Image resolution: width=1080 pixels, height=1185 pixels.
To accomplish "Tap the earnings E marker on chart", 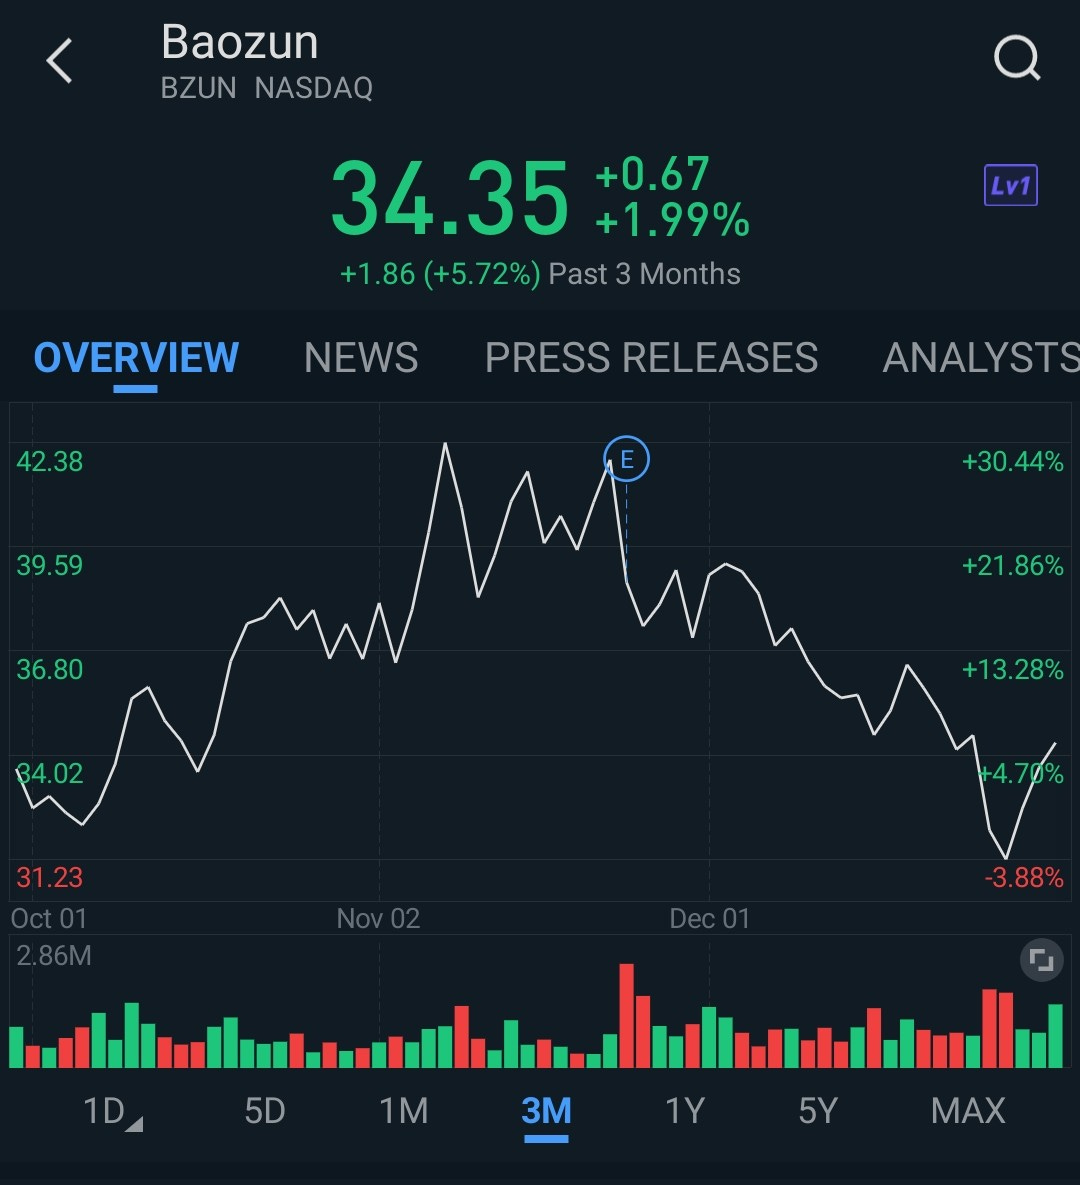I will pyautogui.click(x=627, y=459).
